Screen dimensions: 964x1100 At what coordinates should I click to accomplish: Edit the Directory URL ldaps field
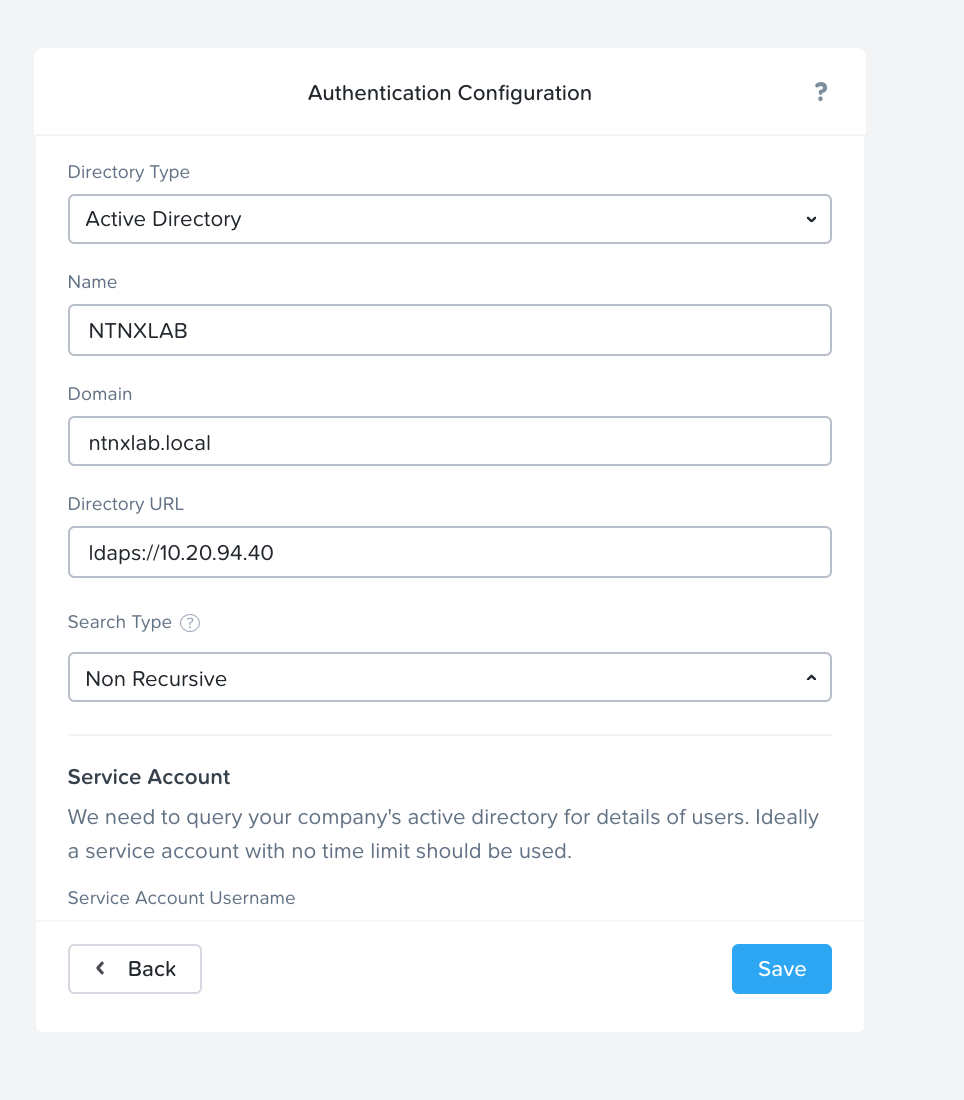450,552
